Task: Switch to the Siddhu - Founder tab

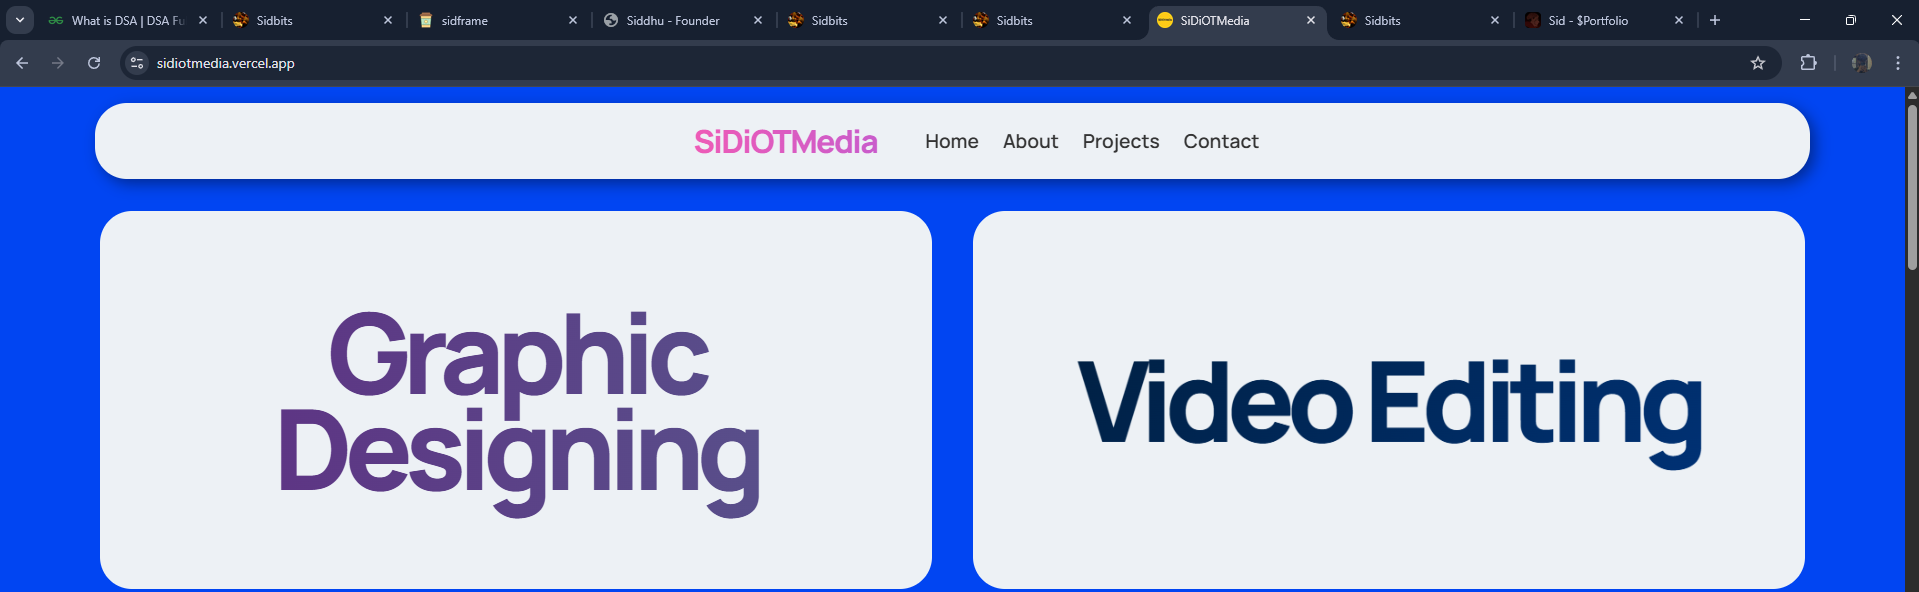Action: click(x=680, y=20)
